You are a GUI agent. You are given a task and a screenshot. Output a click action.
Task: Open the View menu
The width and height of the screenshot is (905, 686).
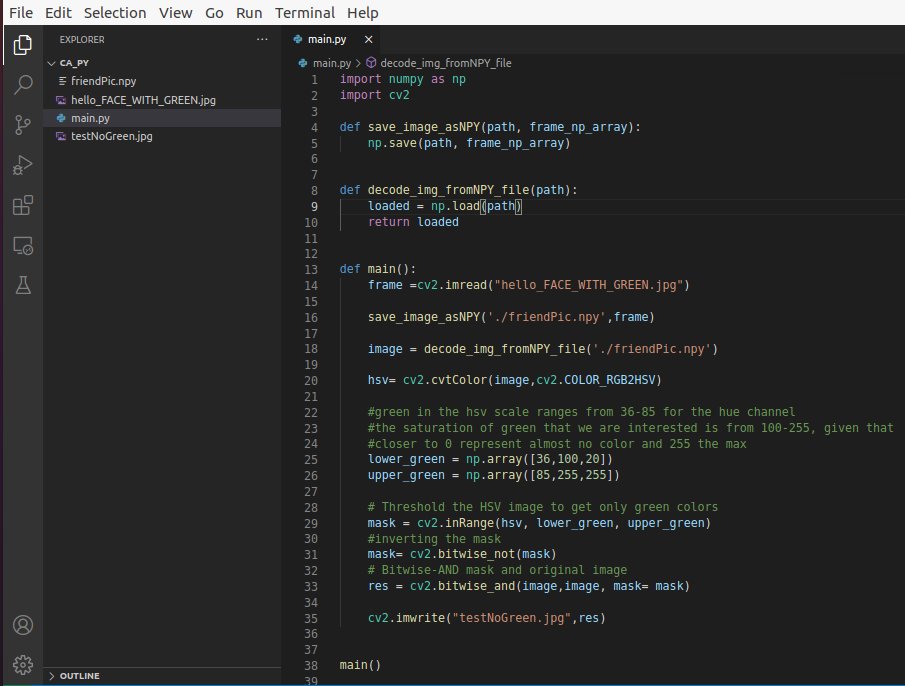click(x=175, y=13)
